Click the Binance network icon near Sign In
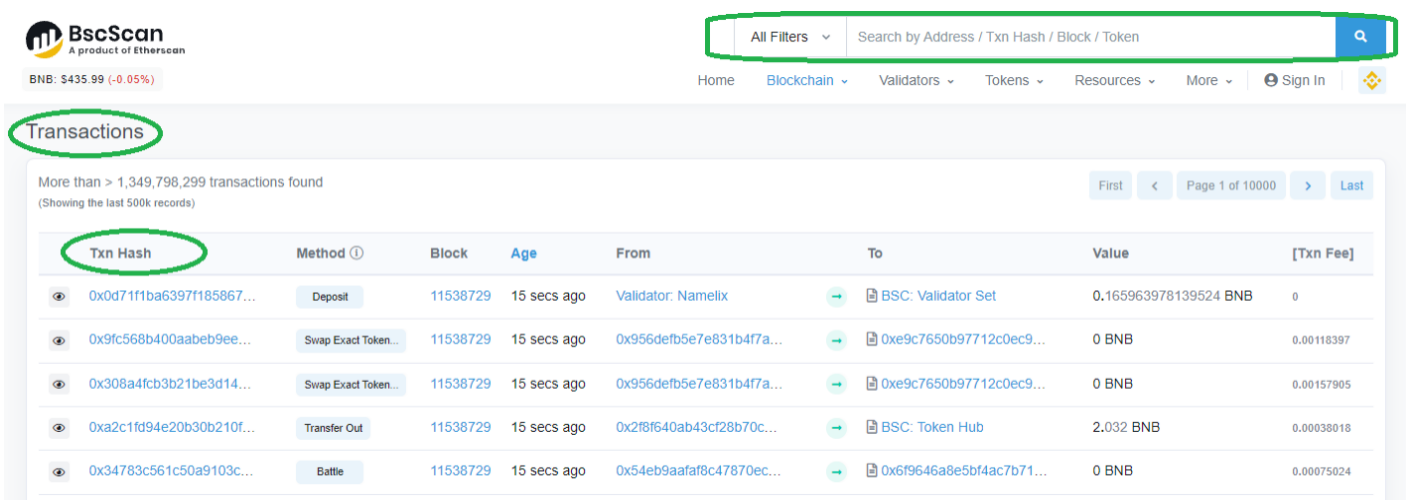Image resolution: width=1406 pixels, height=502 pixels. 1371,81
